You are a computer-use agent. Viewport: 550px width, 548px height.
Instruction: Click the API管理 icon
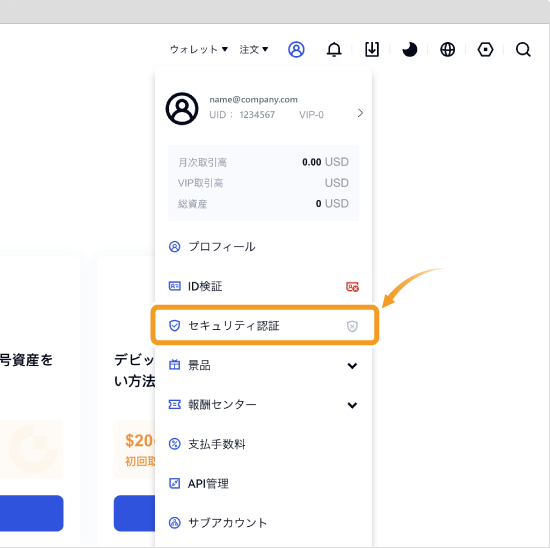174,483
